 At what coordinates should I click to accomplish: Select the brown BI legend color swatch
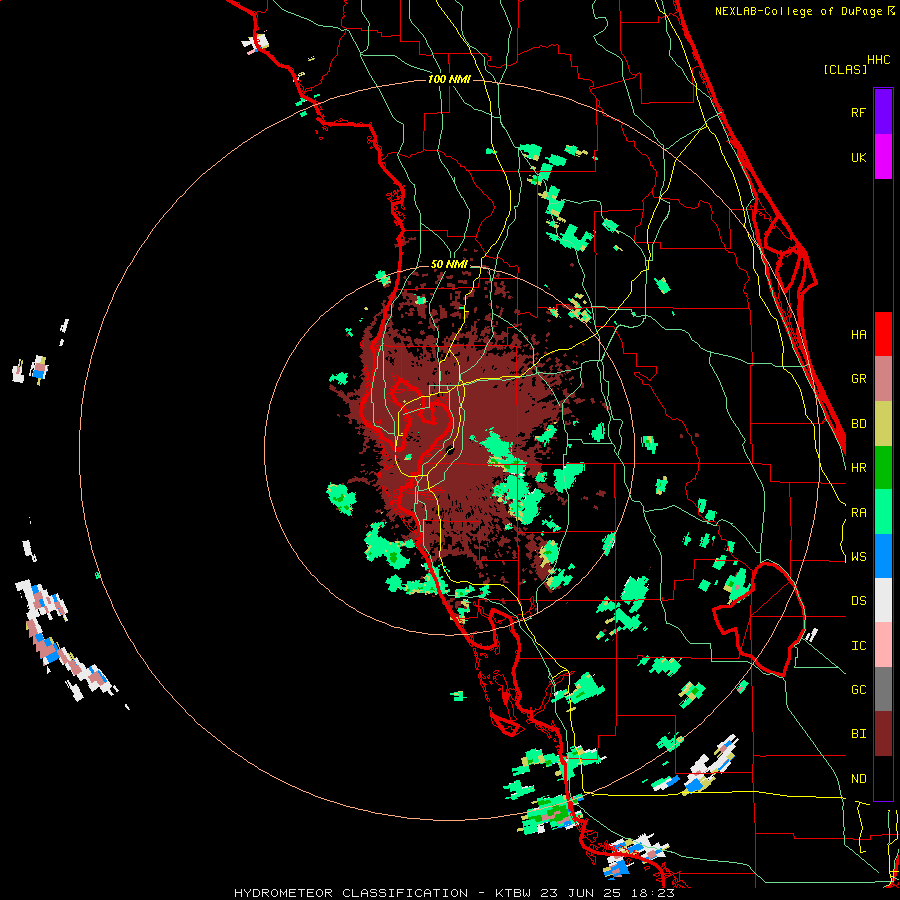[883, 734]
